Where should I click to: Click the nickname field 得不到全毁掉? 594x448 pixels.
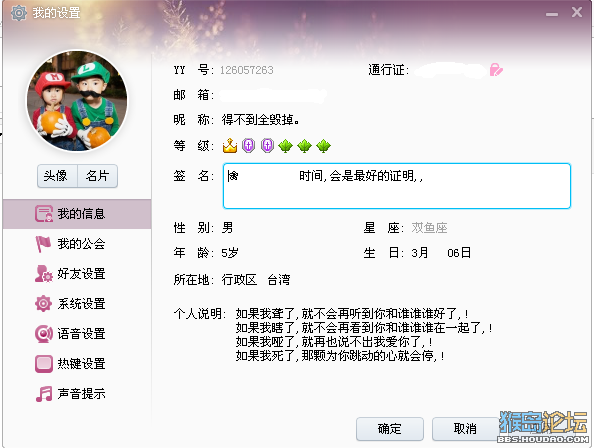(261, 120)
